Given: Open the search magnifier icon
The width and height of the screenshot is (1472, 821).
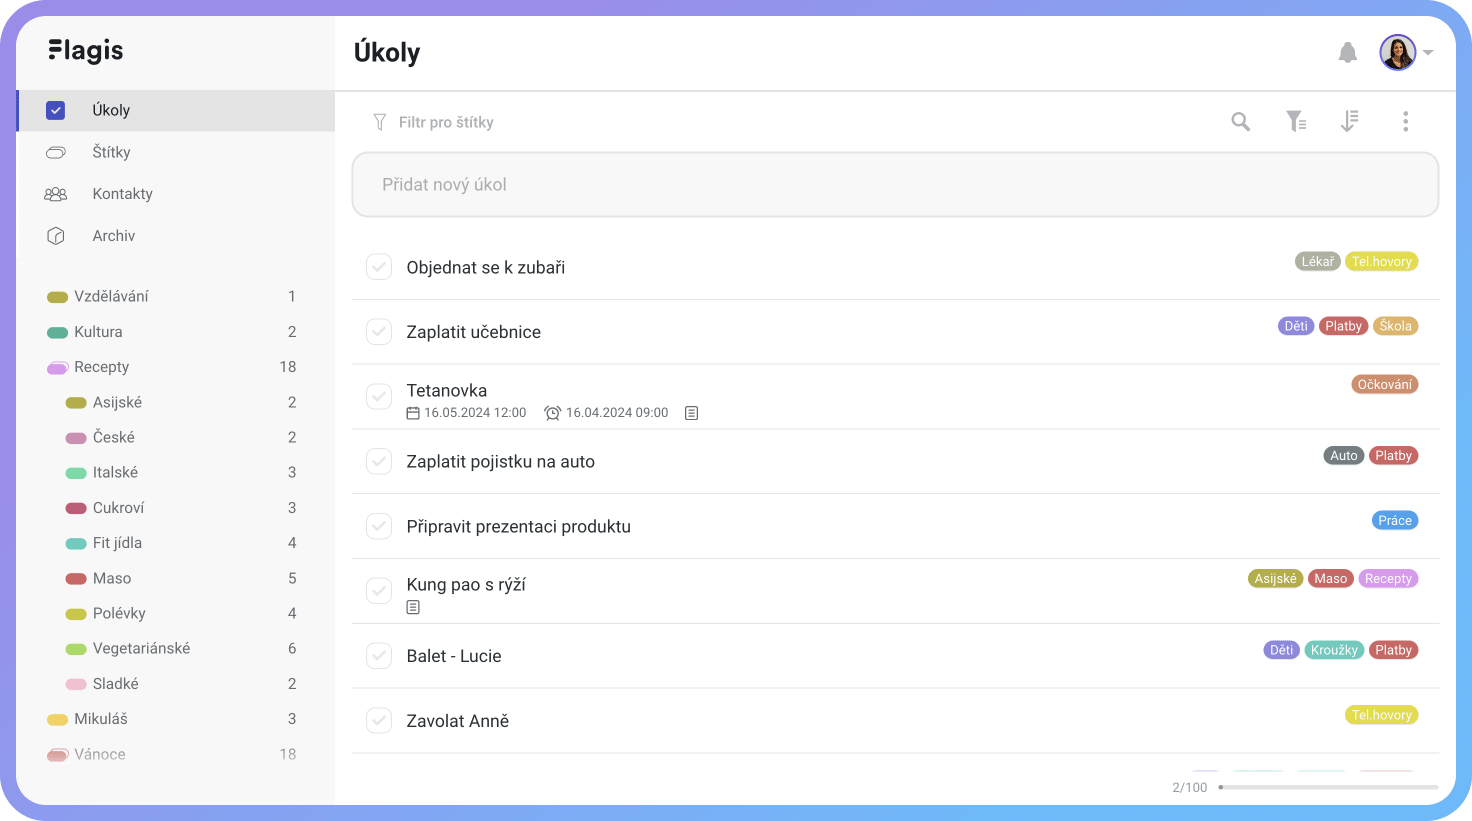Looking at the screenshot, I should click(1240, 122).
